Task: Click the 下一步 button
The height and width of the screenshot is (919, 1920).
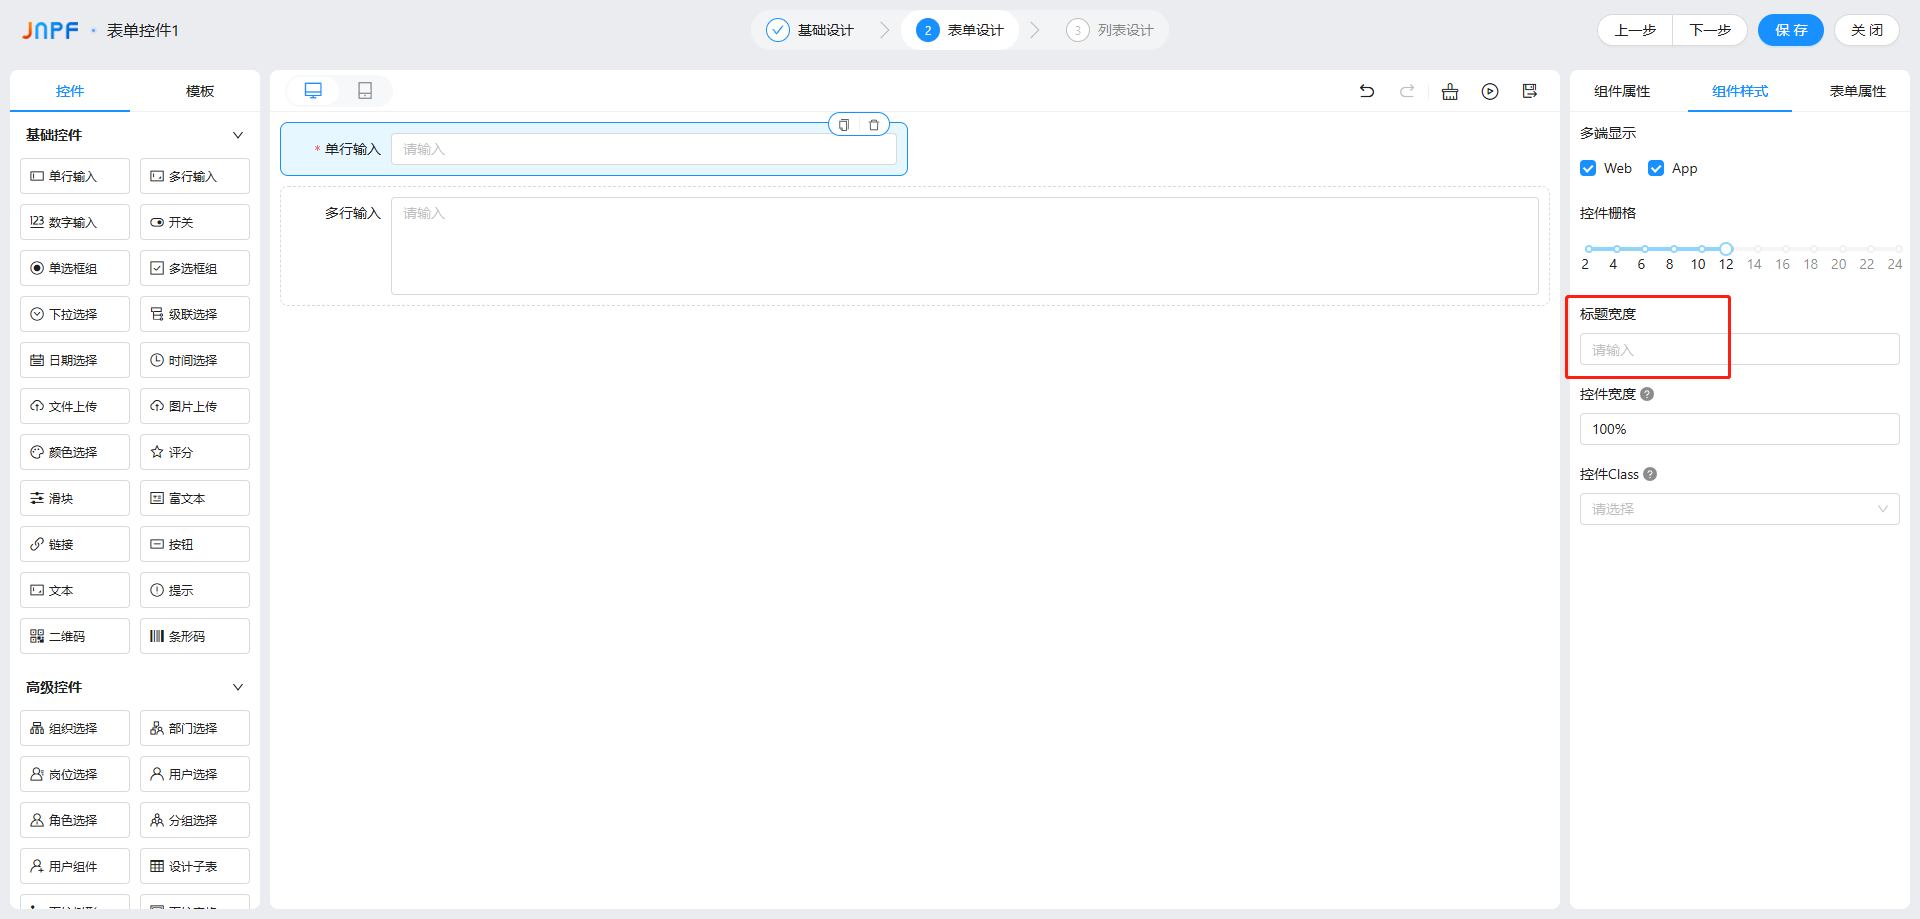Action: pos(1710,30)
